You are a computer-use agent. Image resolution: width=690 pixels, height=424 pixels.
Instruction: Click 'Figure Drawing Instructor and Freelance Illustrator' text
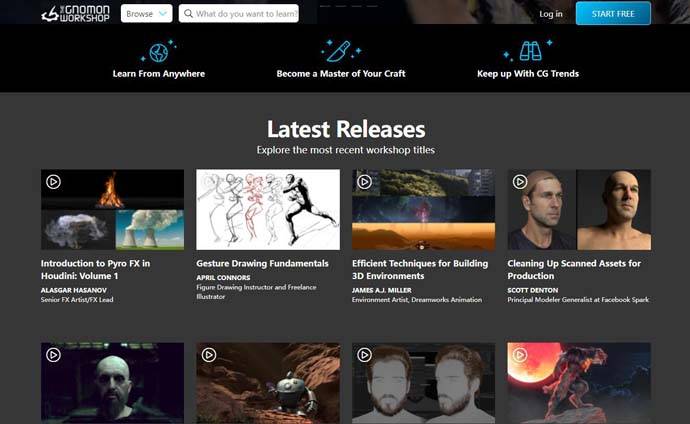click(x=256, y=292)
